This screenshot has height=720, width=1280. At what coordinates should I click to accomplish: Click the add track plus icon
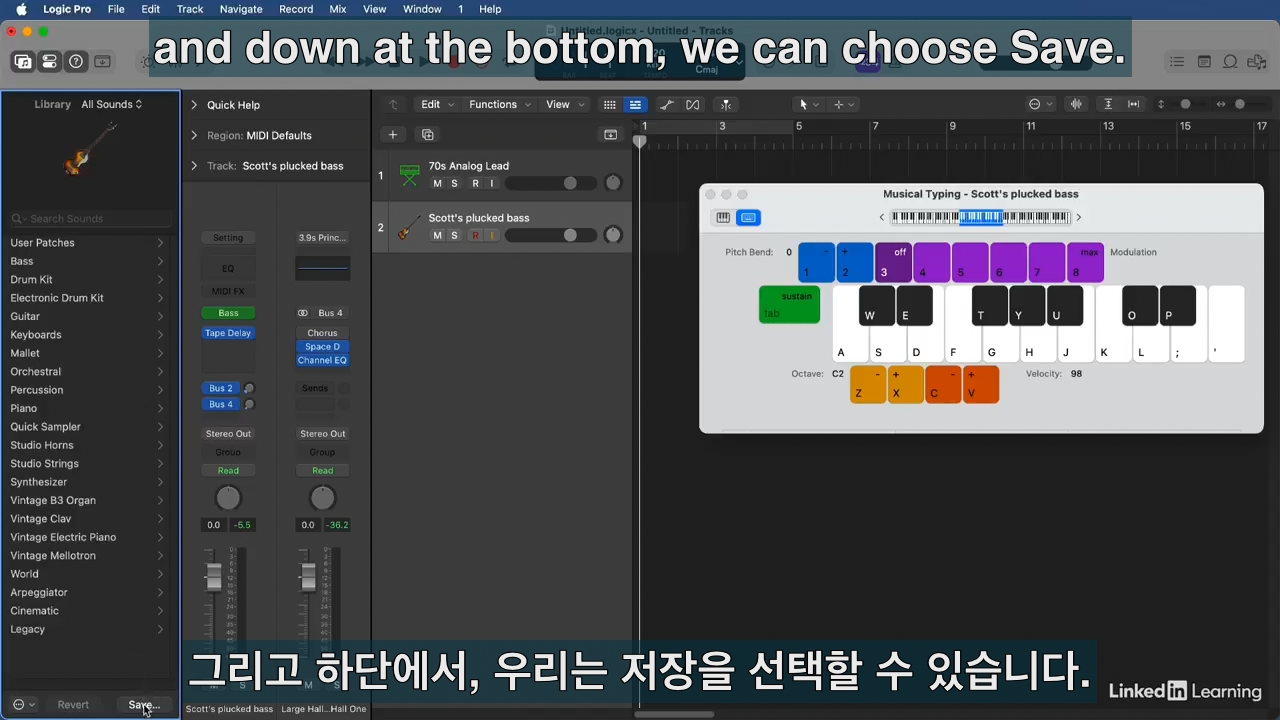(393, 135)
